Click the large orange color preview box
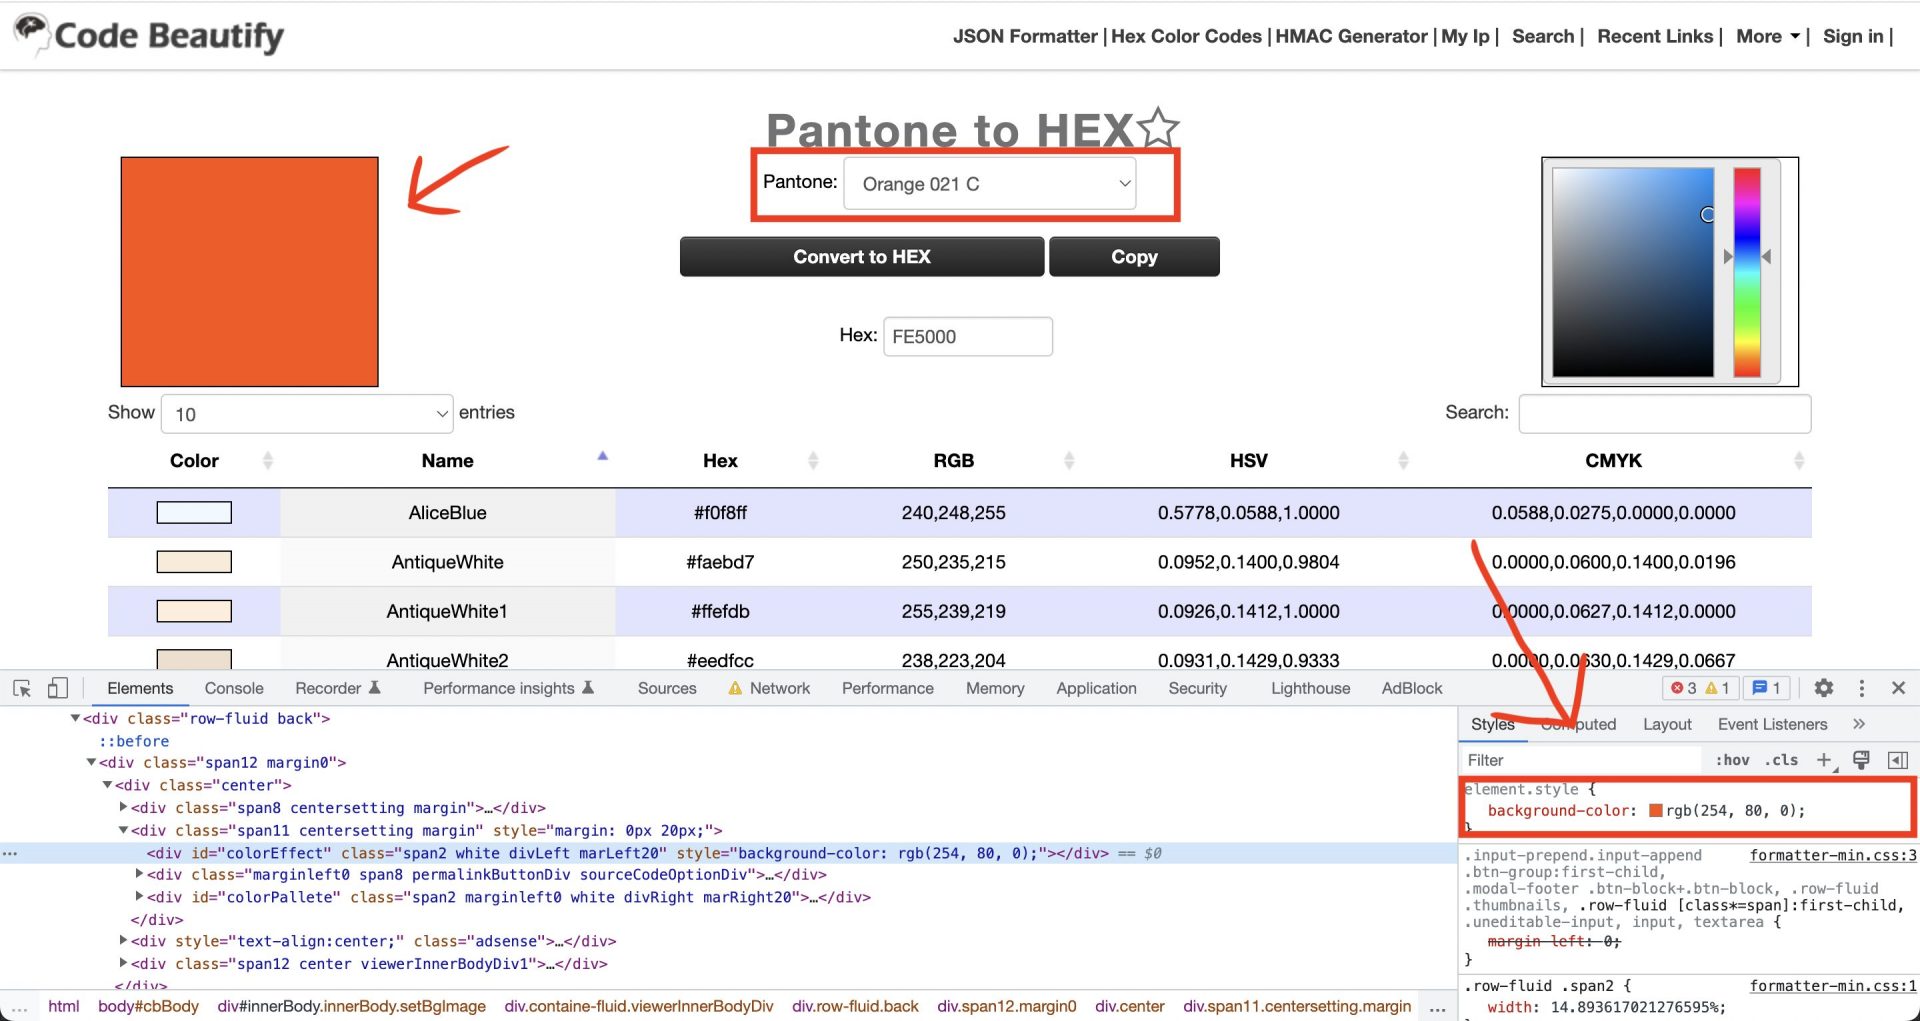The width and height of the screenshot is (1920, 1021). point(250,272)
